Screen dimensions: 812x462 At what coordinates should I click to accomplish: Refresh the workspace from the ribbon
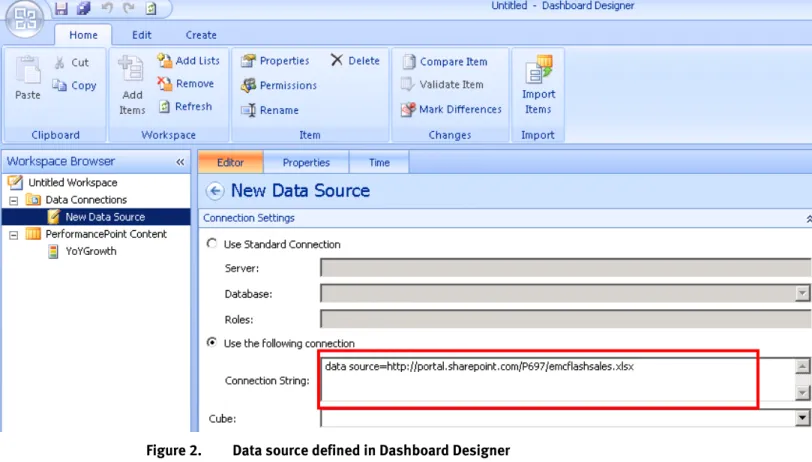point(185,106)
